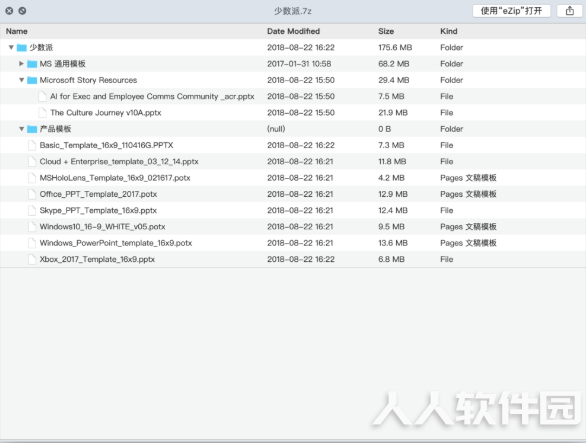Click the 6.8 MB size value
The height and width of the screenshot is (443, 586).
391,259
